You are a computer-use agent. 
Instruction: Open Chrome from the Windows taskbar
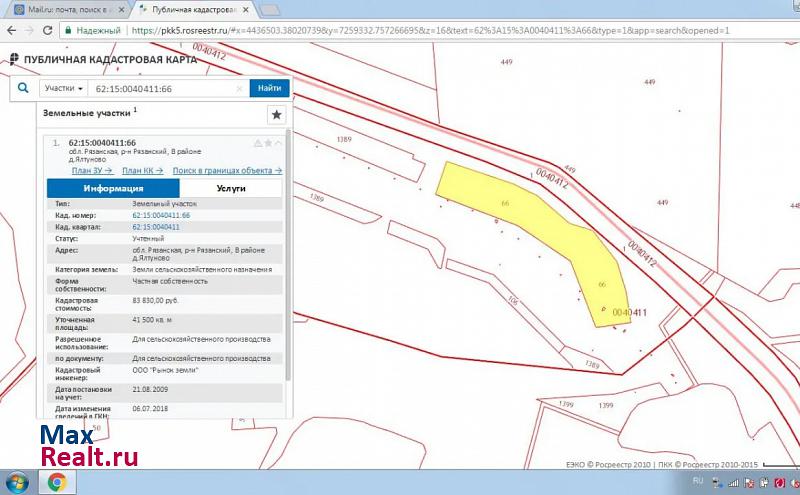57,482
